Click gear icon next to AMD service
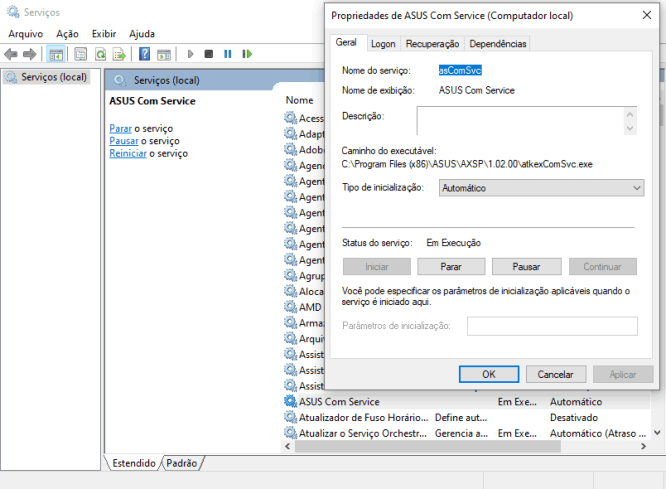Image resolution: width=666 pixels, height=489 pixels. point(291,307)
